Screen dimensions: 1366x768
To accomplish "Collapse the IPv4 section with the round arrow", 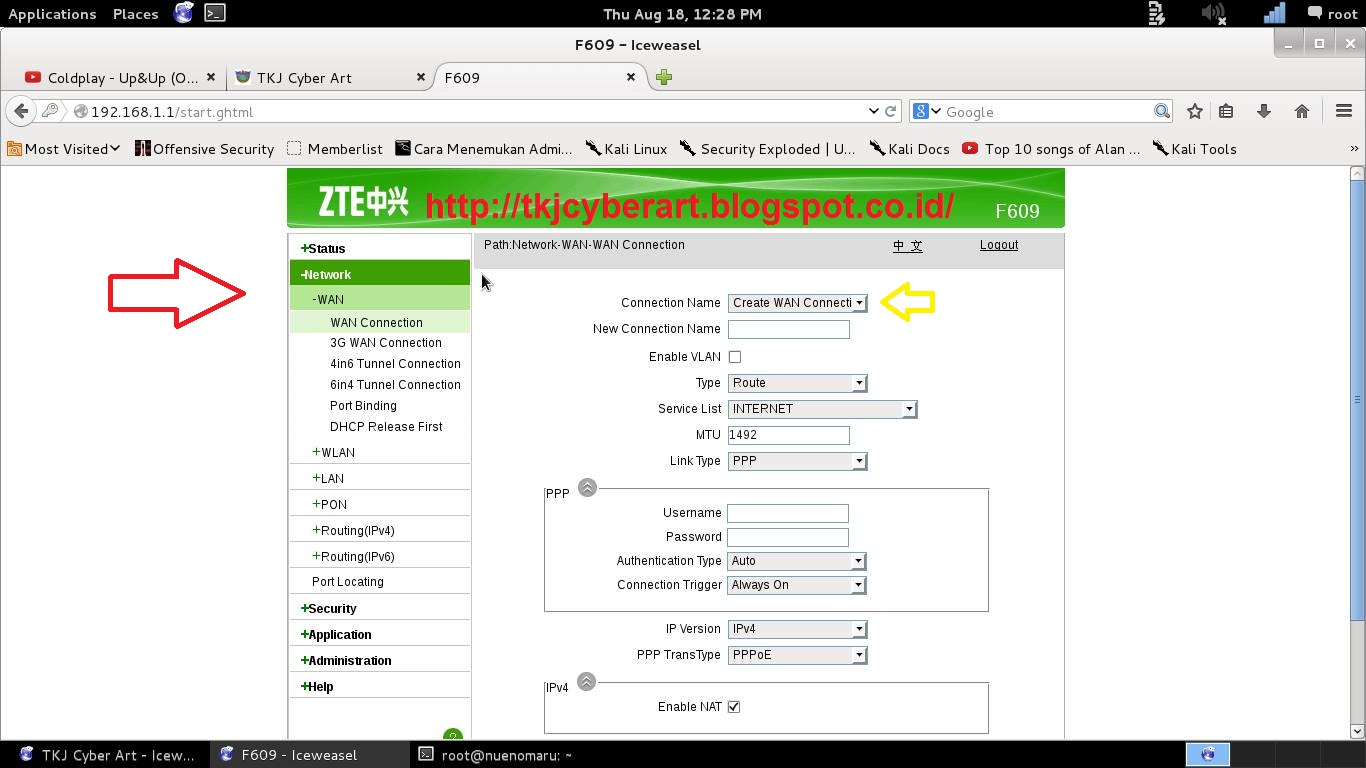I will tap(587, 682).
